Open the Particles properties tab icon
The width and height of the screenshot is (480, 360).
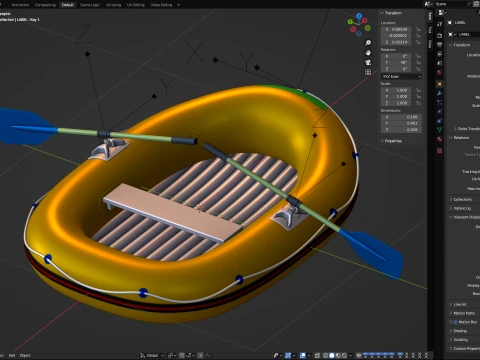click(x=439, y=102)
